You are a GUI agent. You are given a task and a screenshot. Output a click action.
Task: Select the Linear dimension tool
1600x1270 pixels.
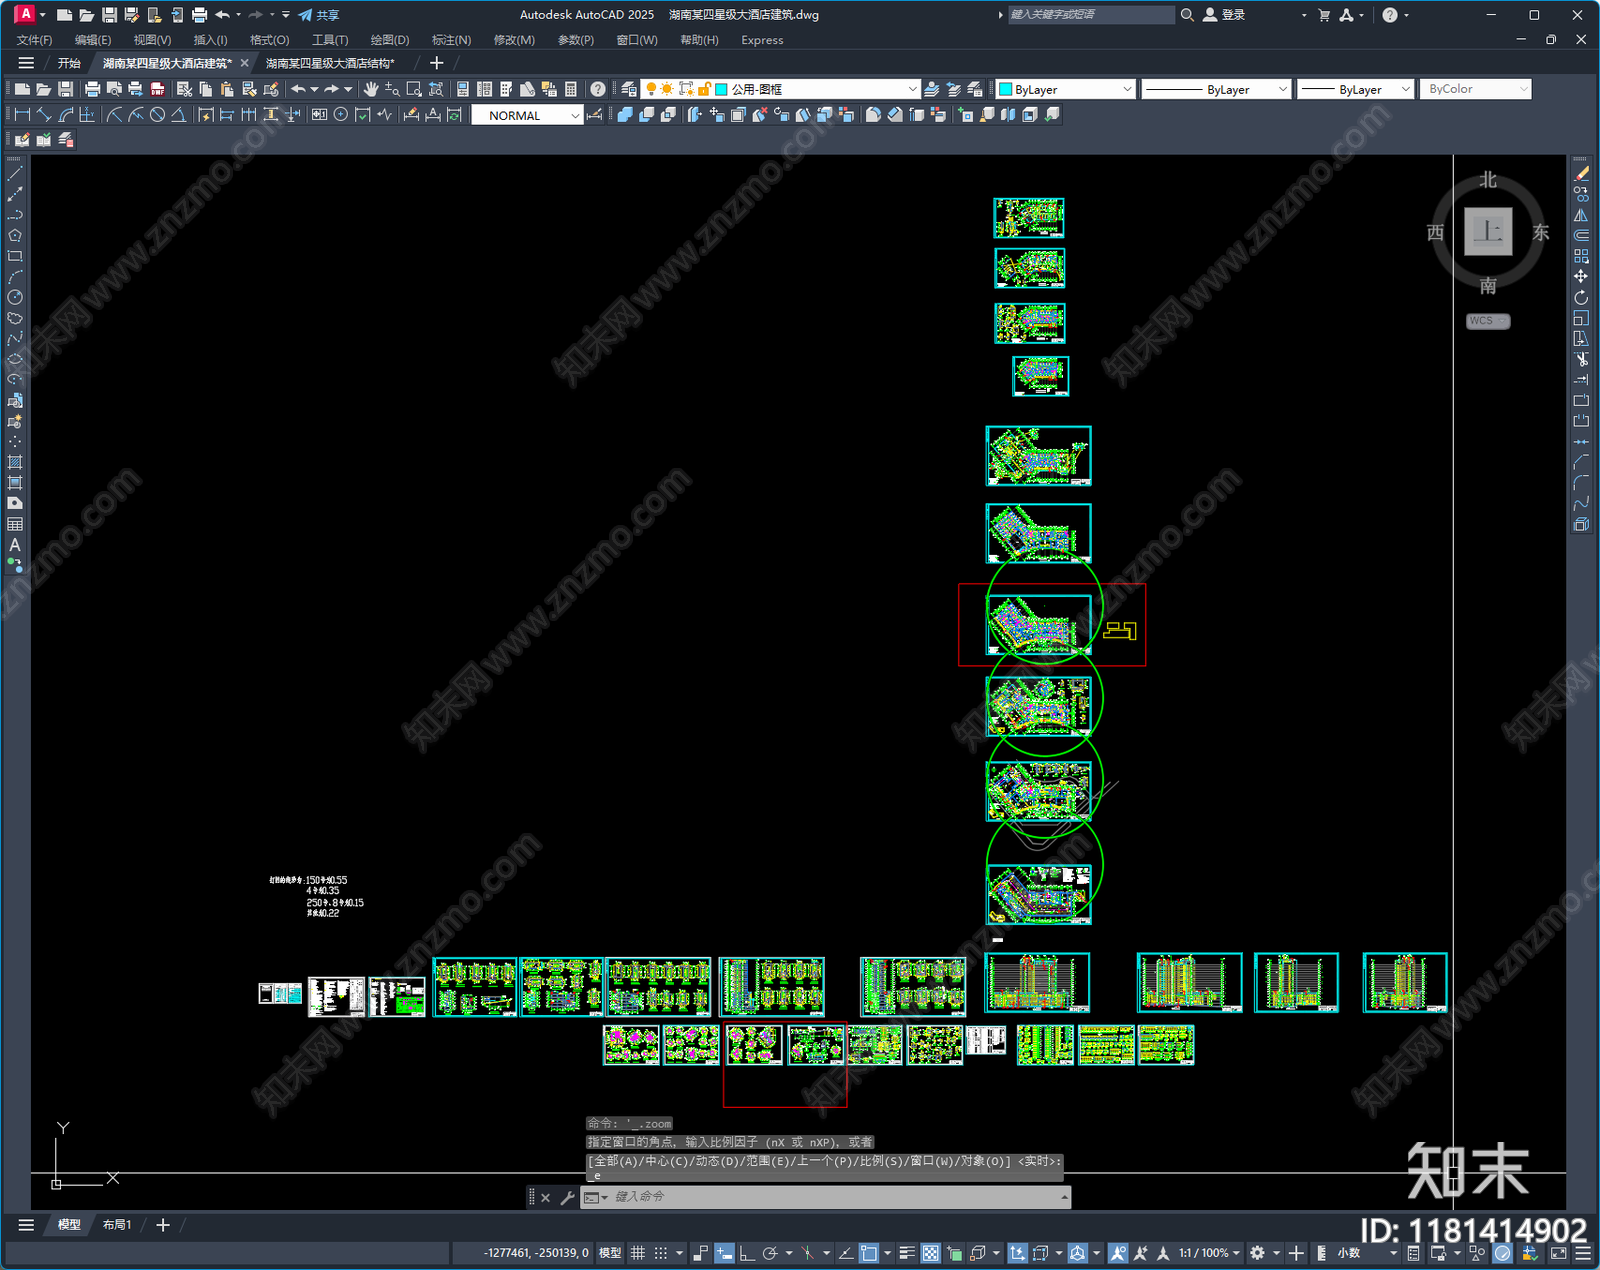coord(22,115)
